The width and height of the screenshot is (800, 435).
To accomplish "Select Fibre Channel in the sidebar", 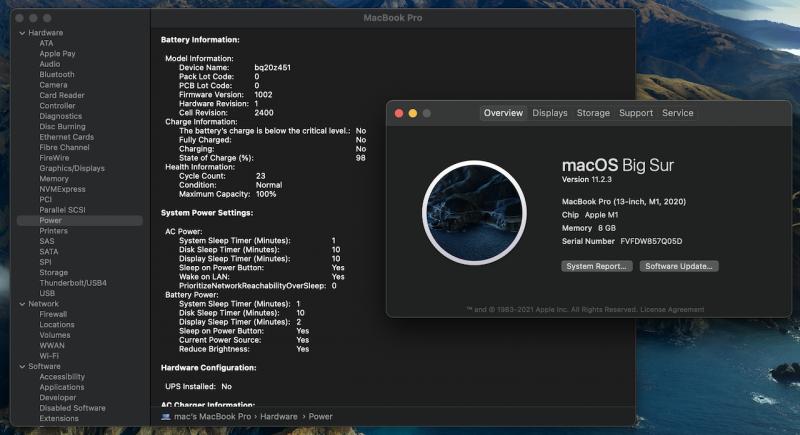I will [x=64, y=147].
